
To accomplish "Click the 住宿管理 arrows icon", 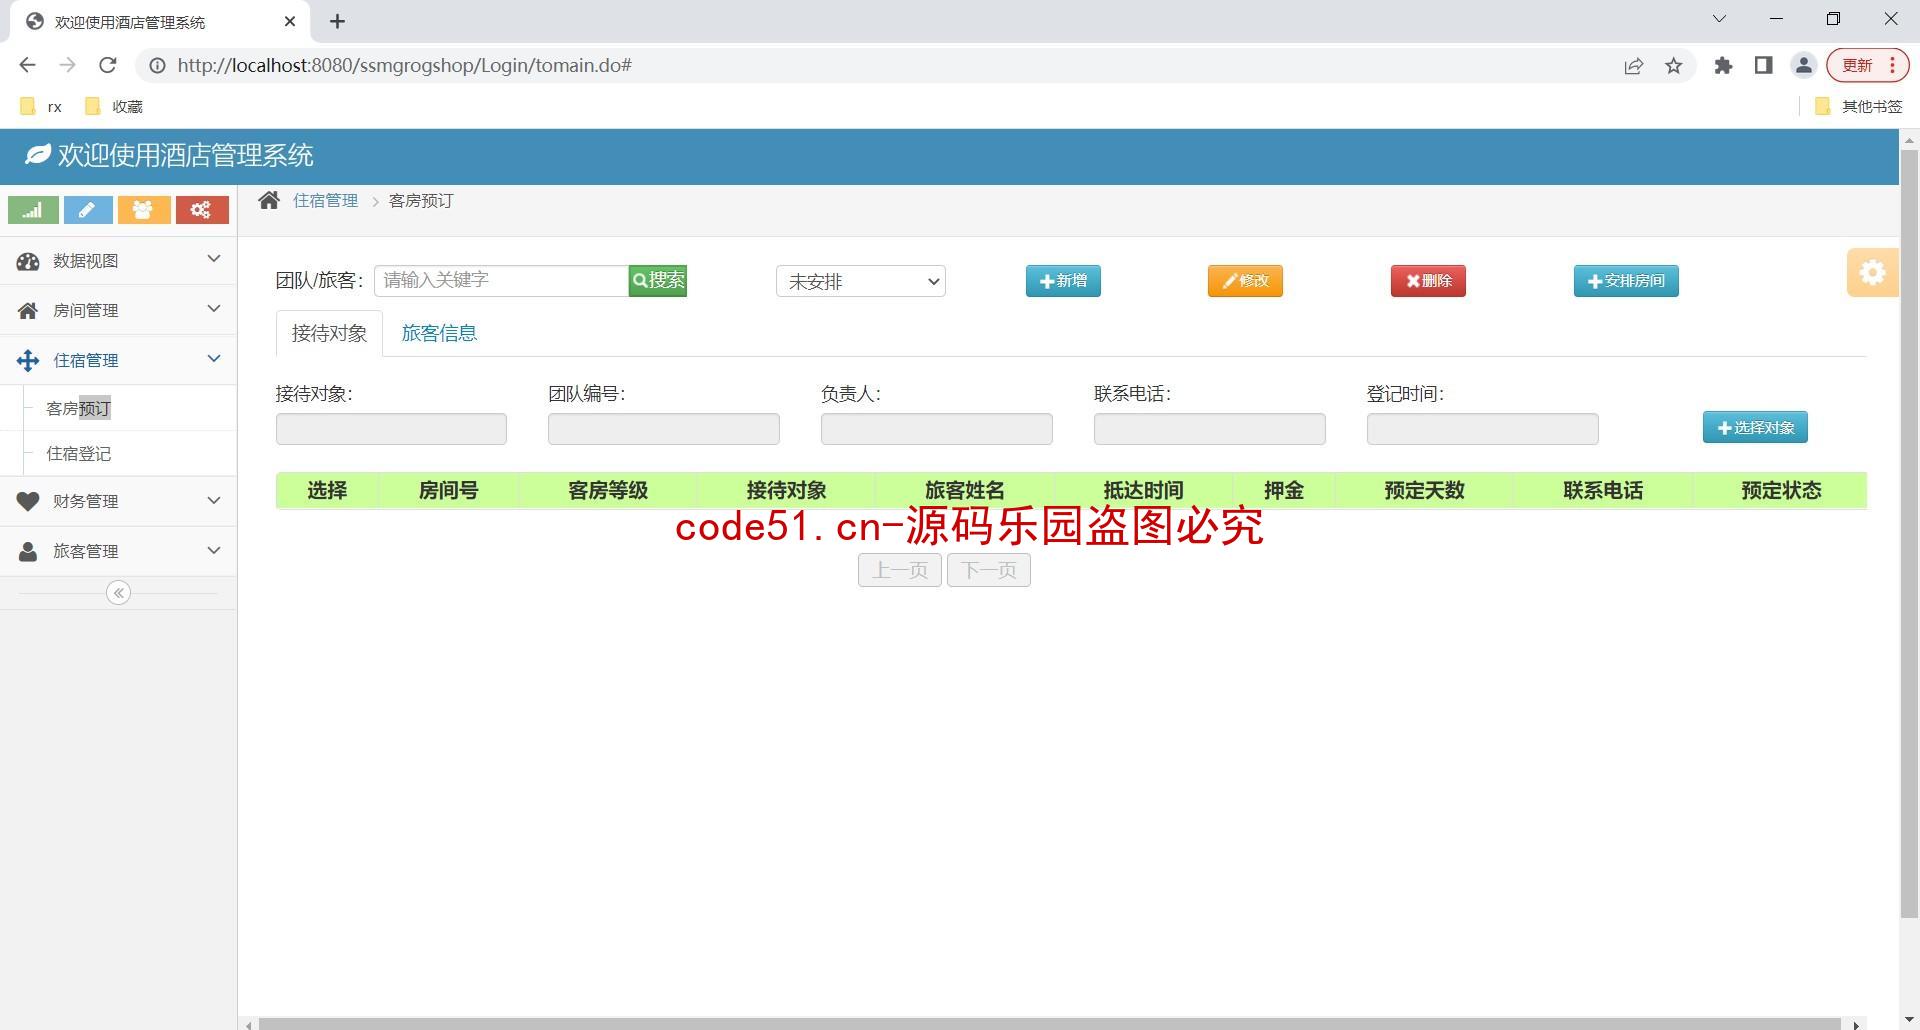I will [x=28, y=361].
